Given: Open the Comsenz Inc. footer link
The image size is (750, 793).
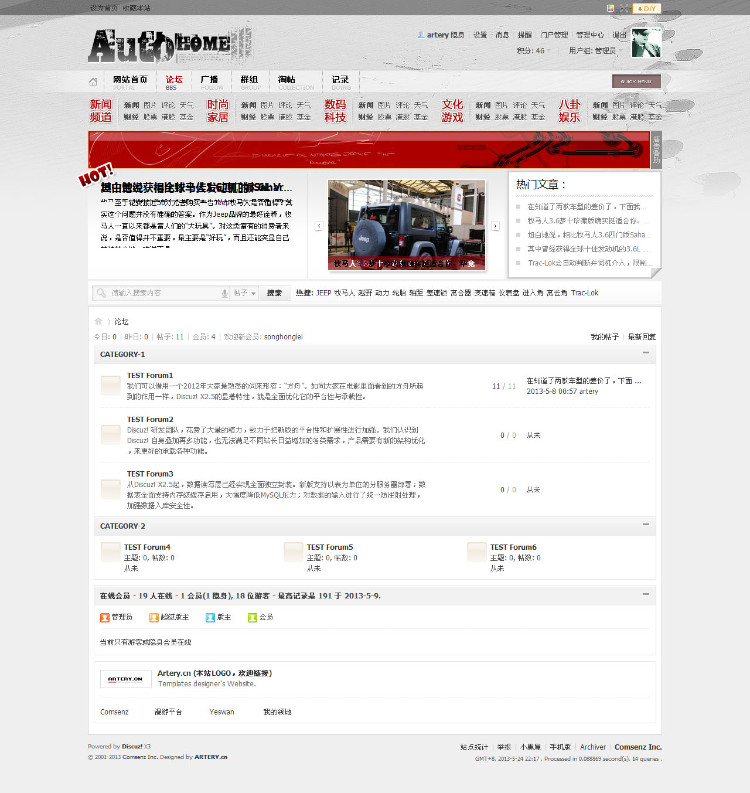Looking at the screenshot, I should (x=638, y=747).
